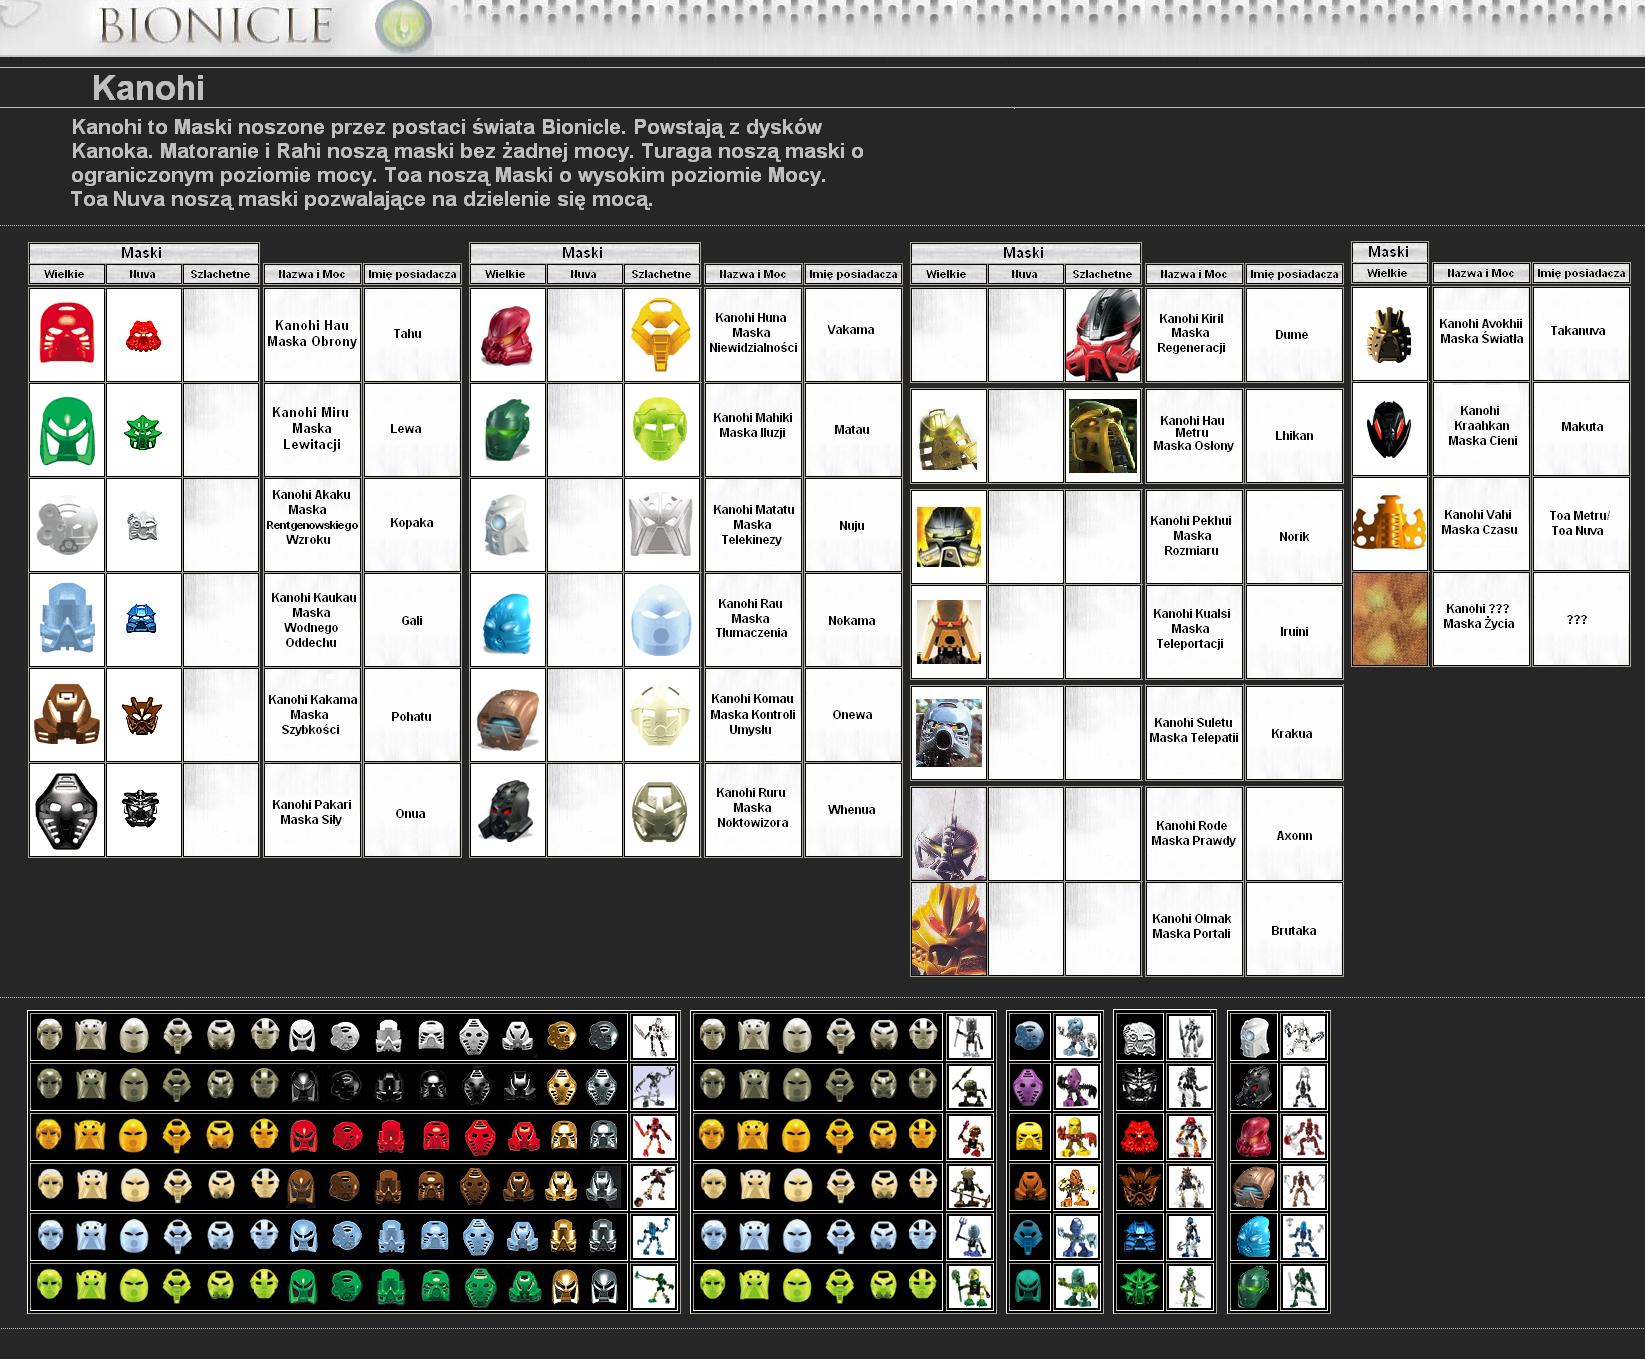Select Vakama's yellow Noble Huna mask

[x=661, y=335]
